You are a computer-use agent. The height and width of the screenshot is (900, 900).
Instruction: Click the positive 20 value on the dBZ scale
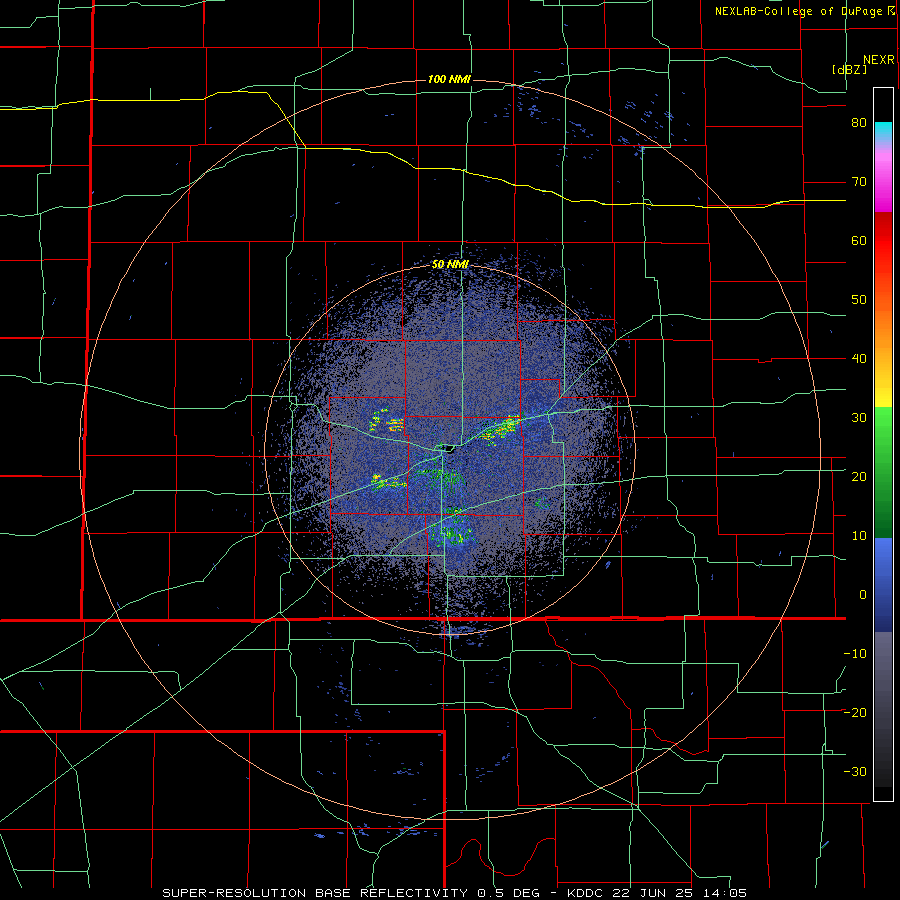click(x=859, y=477)
